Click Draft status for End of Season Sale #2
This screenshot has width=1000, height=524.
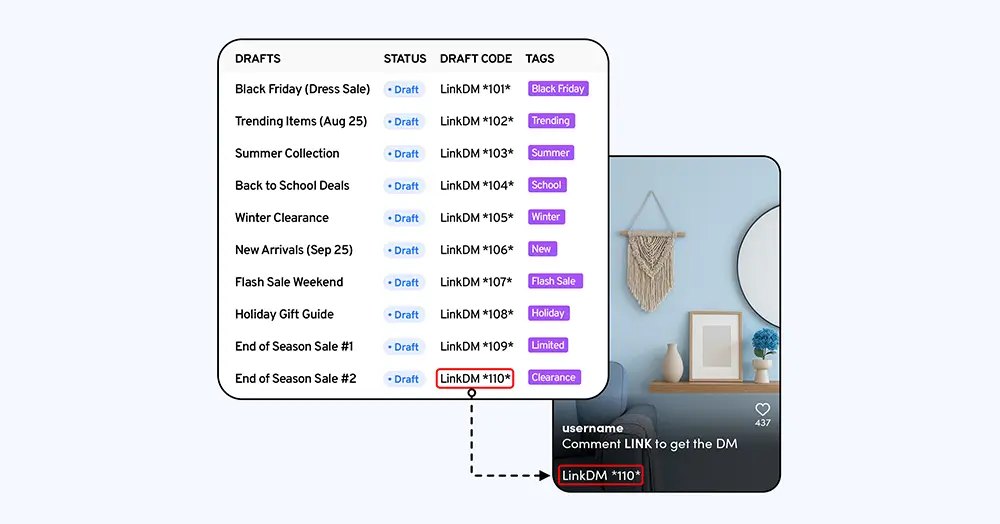click(404, 379)
